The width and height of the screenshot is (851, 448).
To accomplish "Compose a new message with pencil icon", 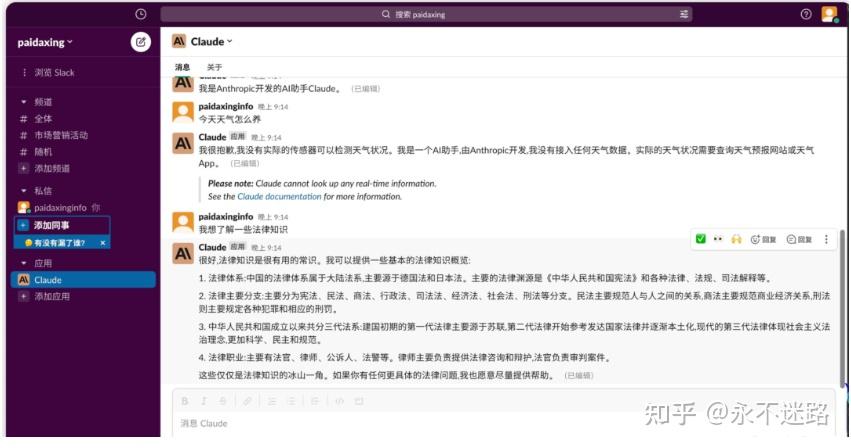I will click(x=141, y=42).
